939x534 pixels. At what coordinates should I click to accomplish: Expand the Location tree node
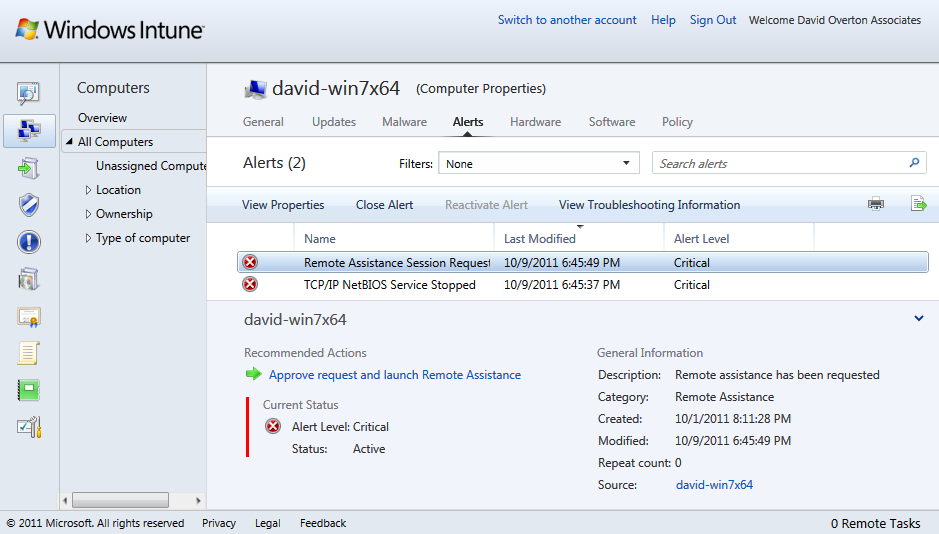[x=88, y=190]
